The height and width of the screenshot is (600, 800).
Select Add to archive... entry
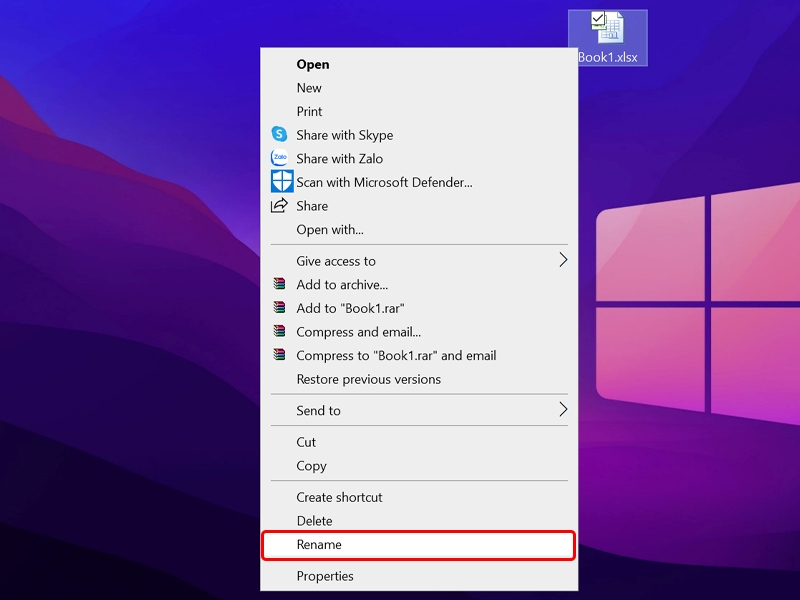(x=419, y=284)
